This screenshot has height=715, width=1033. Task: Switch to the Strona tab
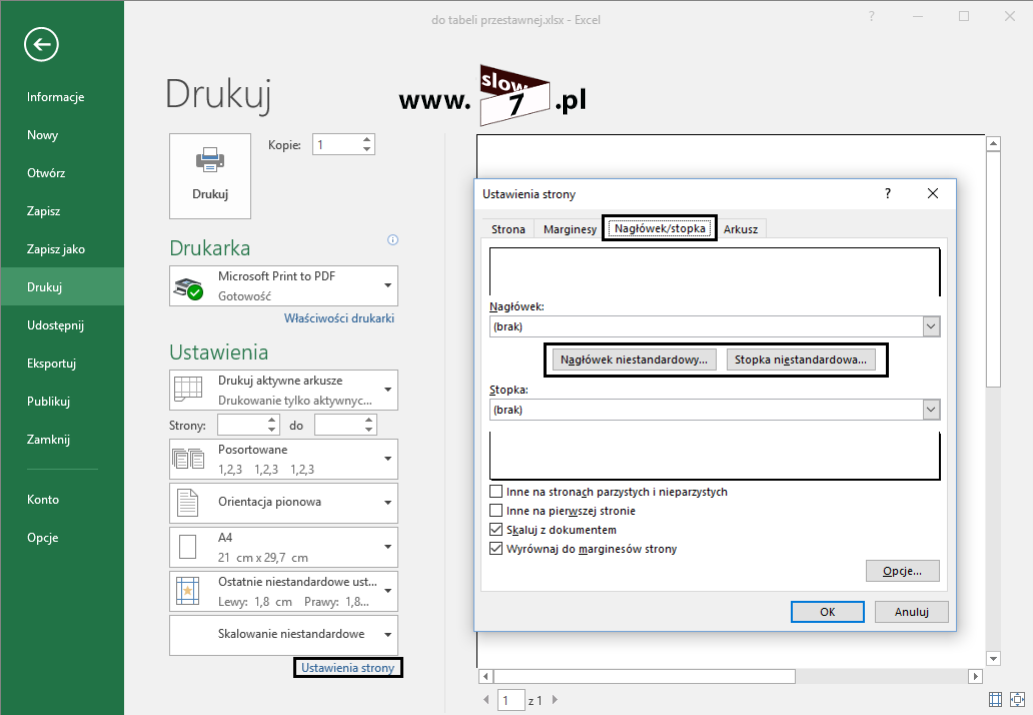click(508, 229)
